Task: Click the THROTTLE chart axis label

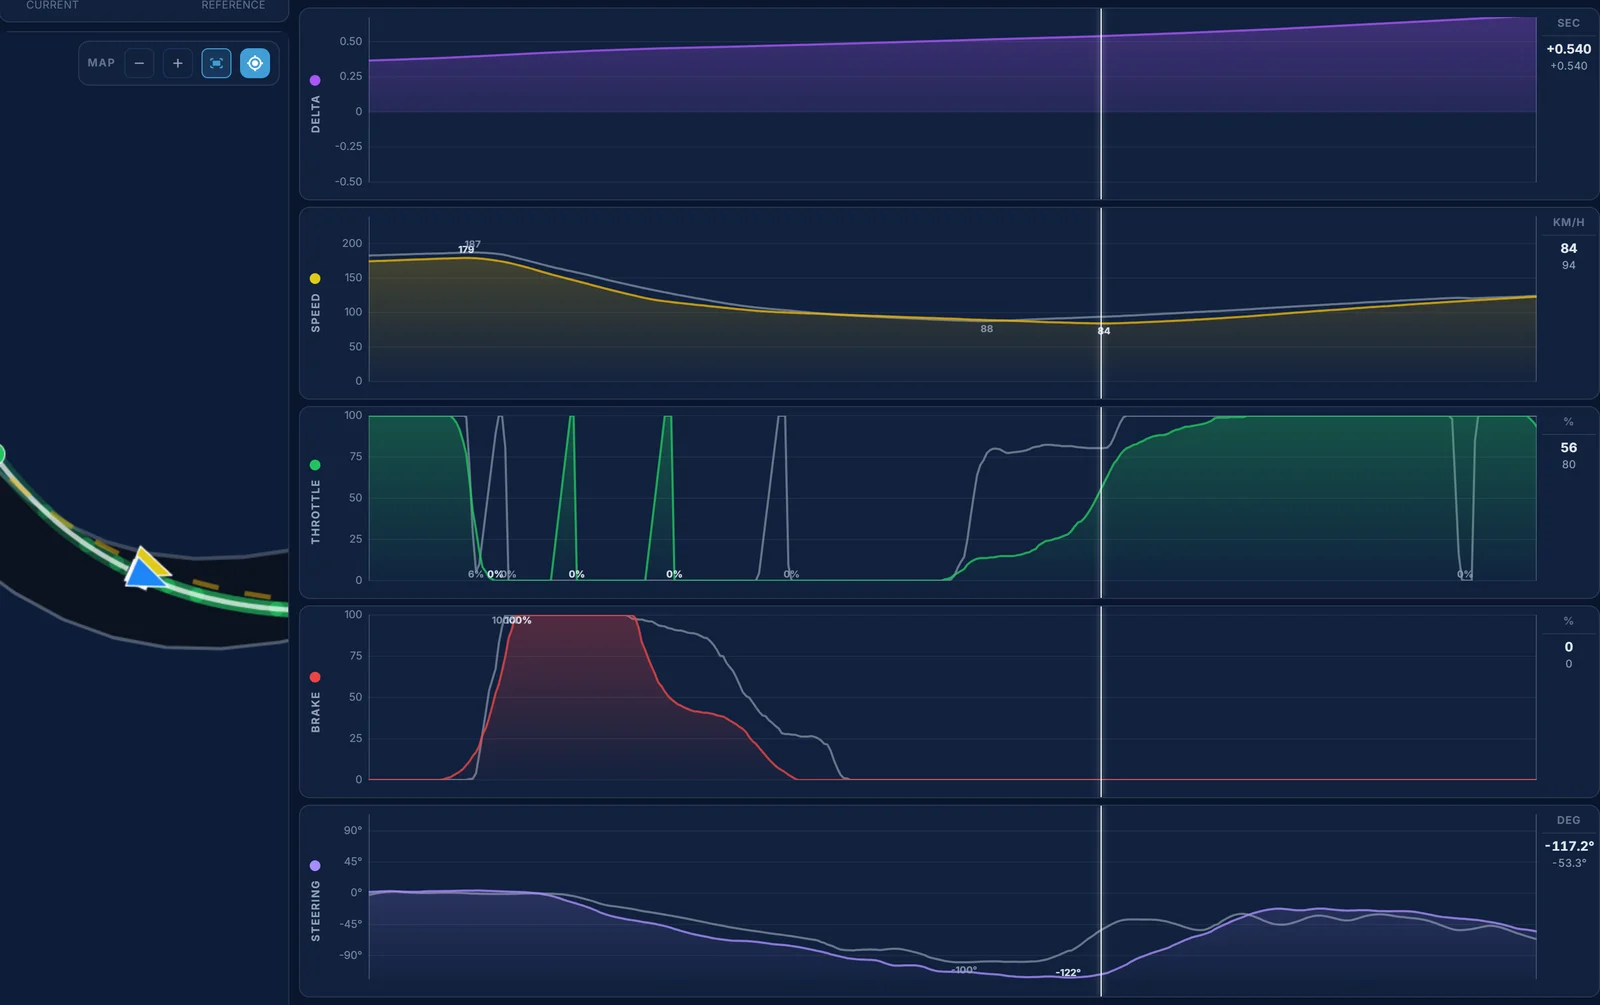Action: 316,512
